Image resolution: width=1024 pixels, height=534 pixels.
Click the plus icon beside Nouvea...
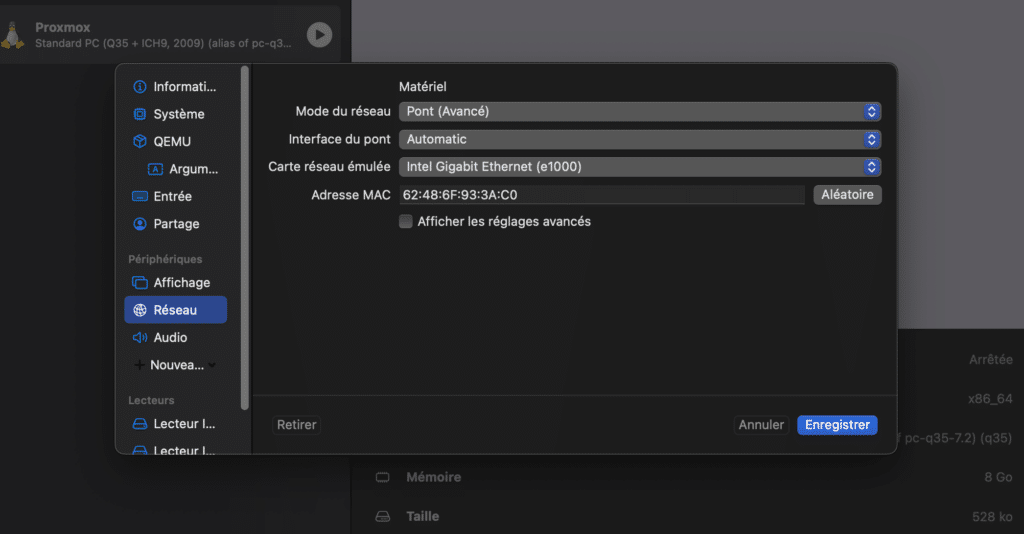tap(139, 365)
